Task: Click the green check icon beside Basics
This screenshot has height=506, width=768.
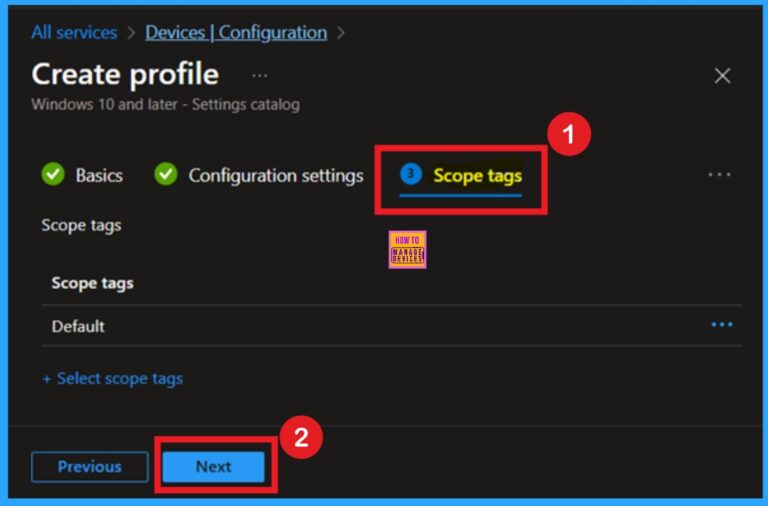Action: pos(53,174)
